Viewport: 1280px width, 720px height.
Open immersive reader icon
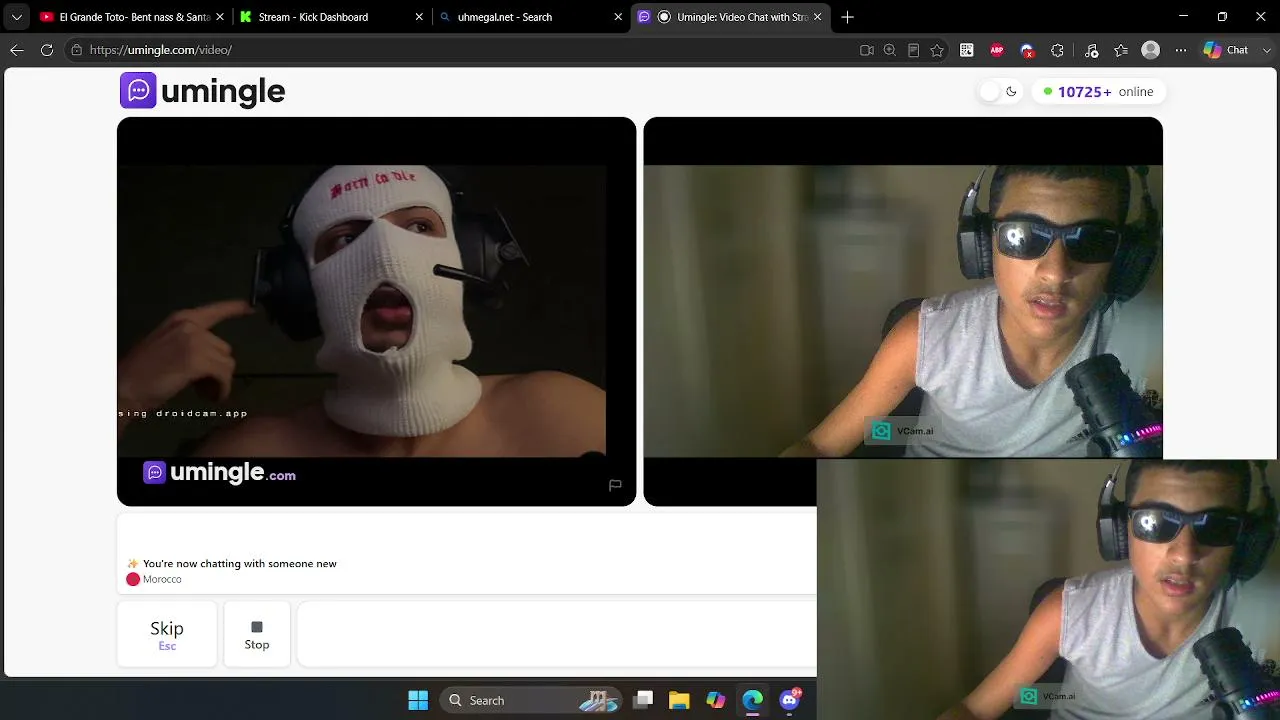[913, 50]
